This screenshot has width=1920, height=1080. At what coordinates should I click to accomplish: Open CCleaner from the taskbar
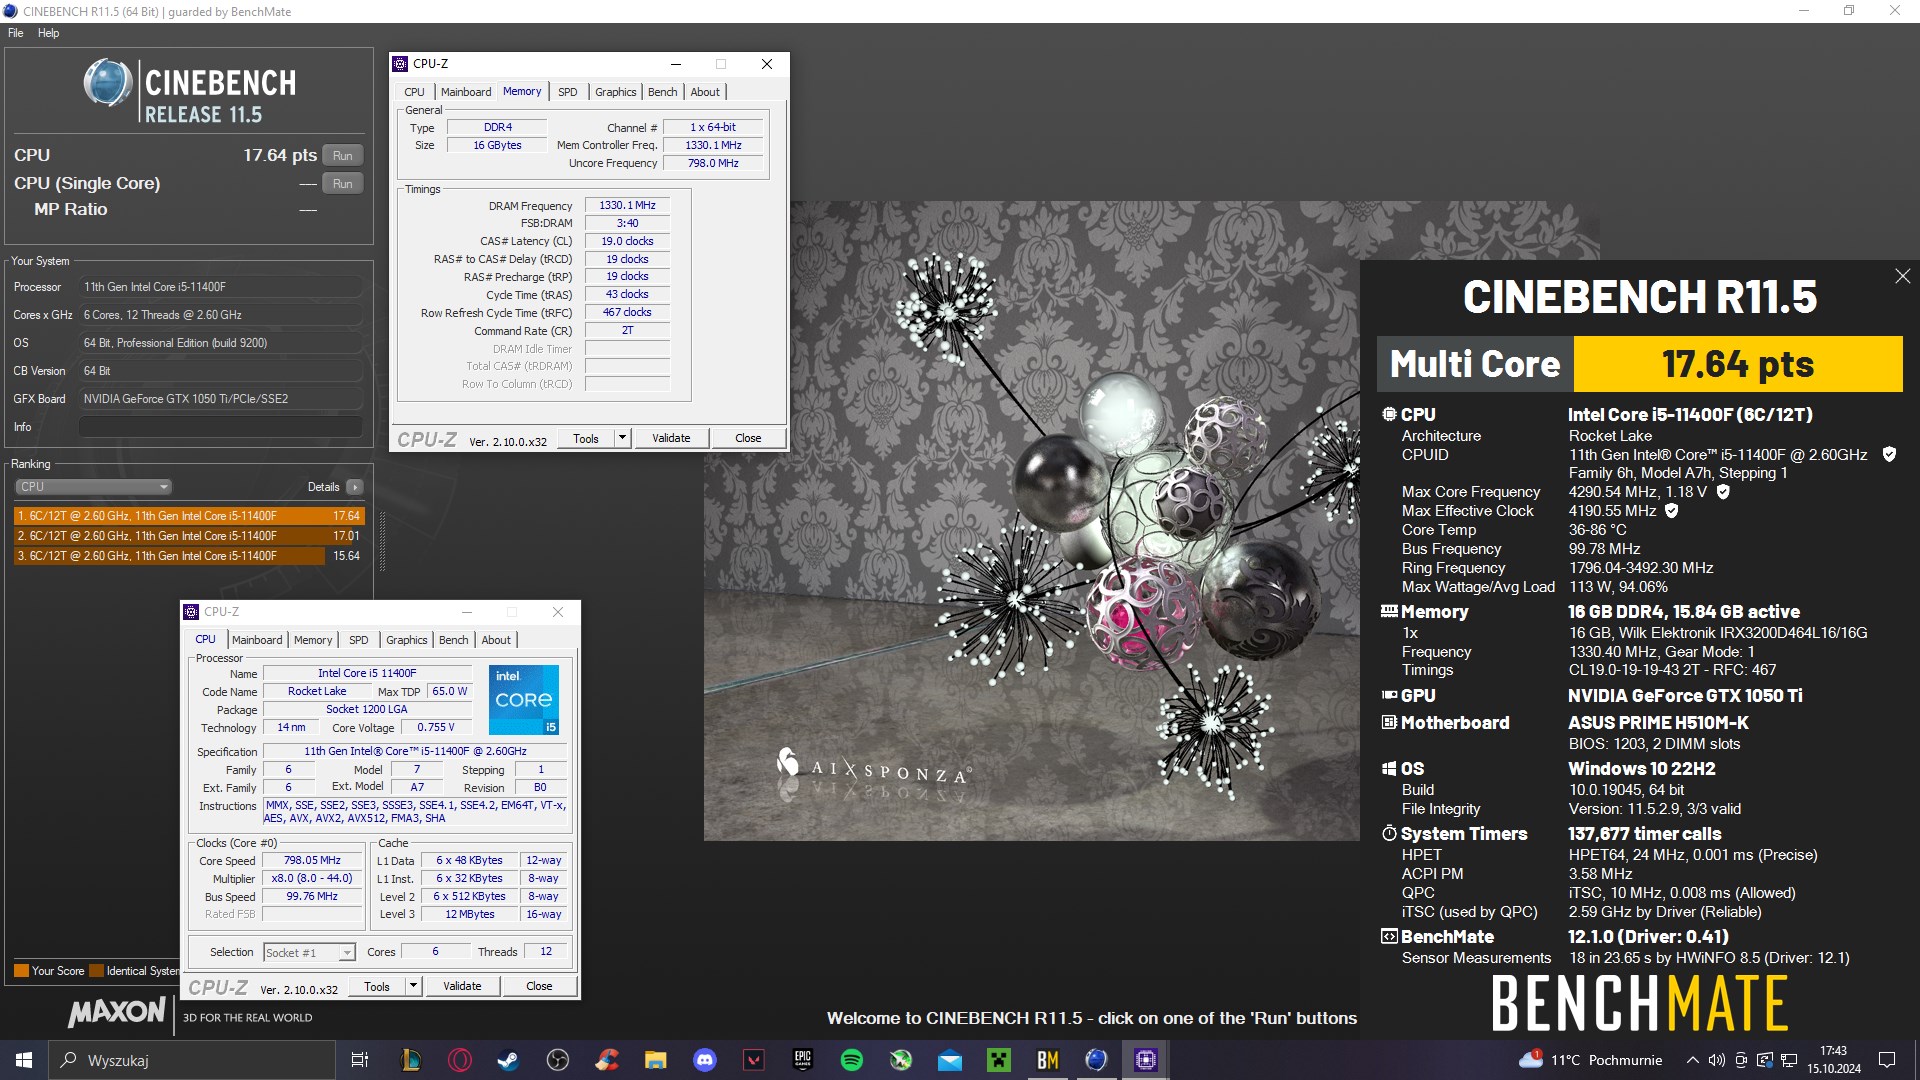[607, 1060]
